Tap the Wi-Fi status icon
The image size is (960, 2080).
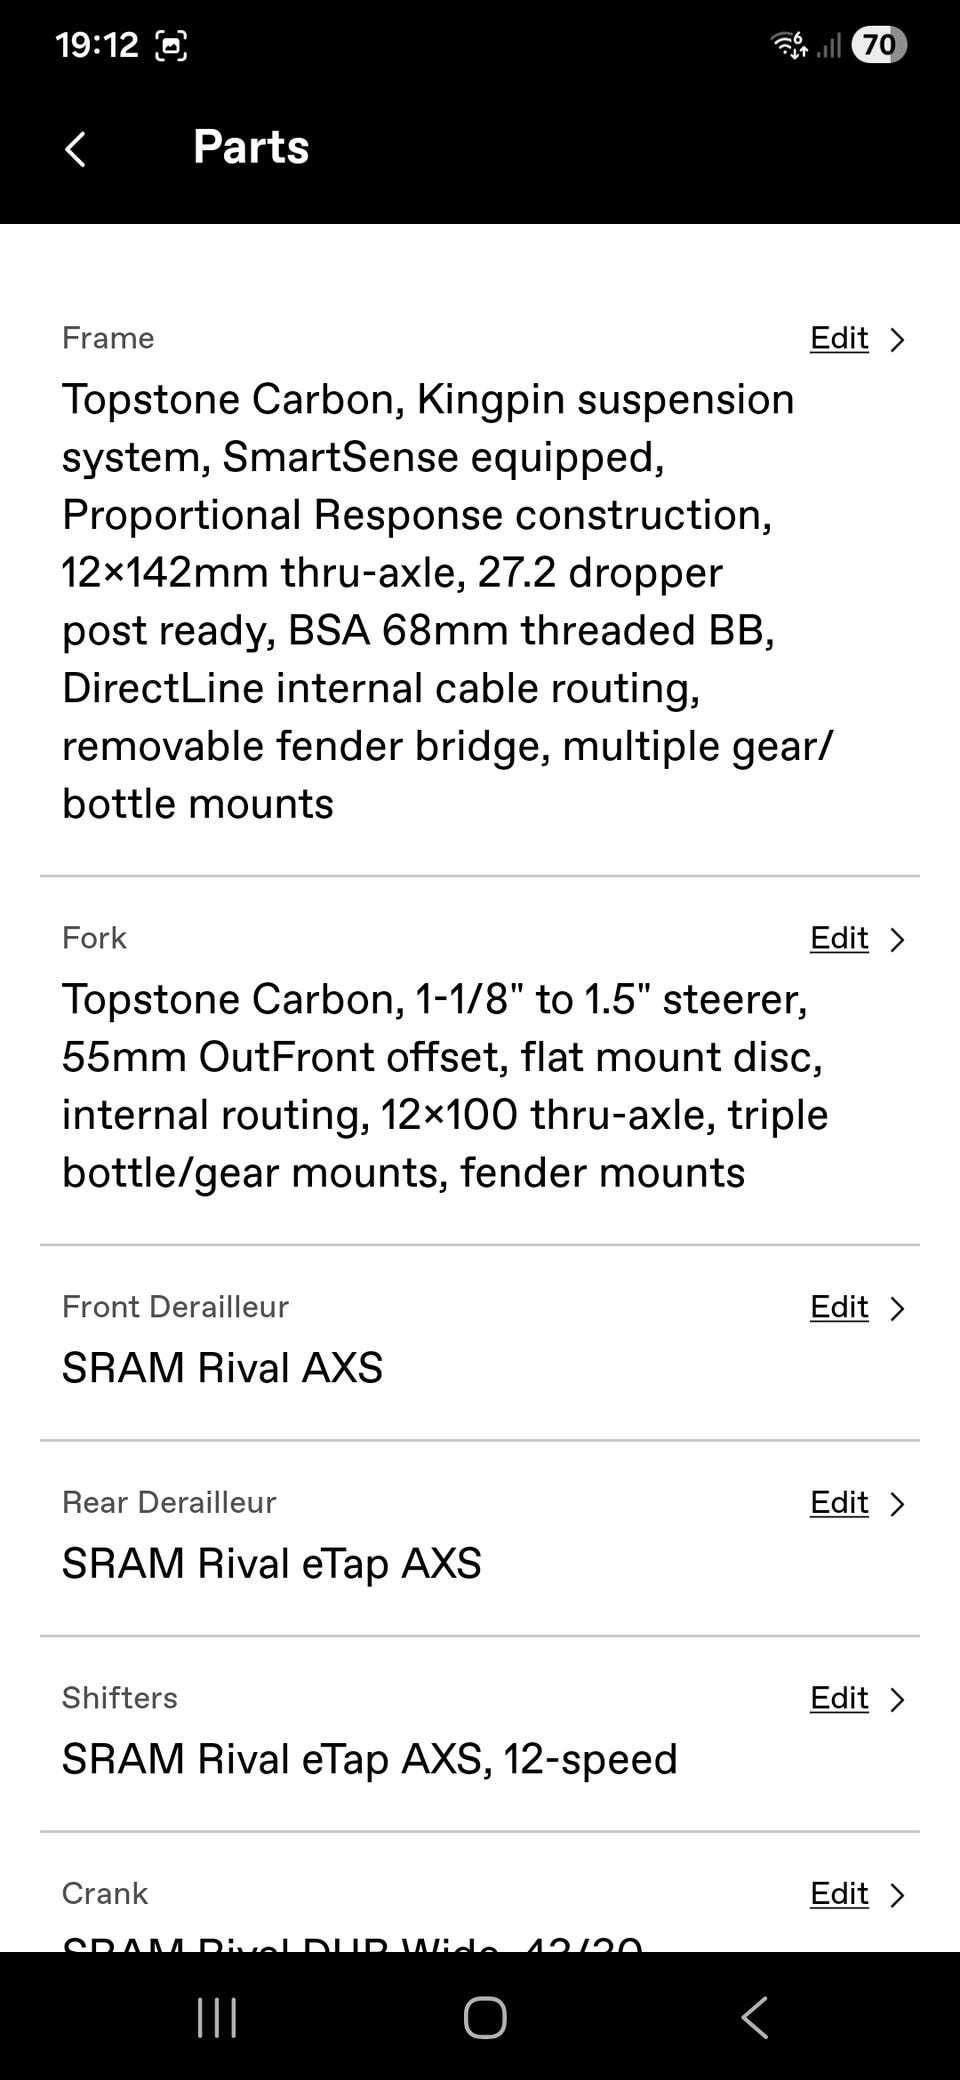pyautogui.click(x=789, y=45)
